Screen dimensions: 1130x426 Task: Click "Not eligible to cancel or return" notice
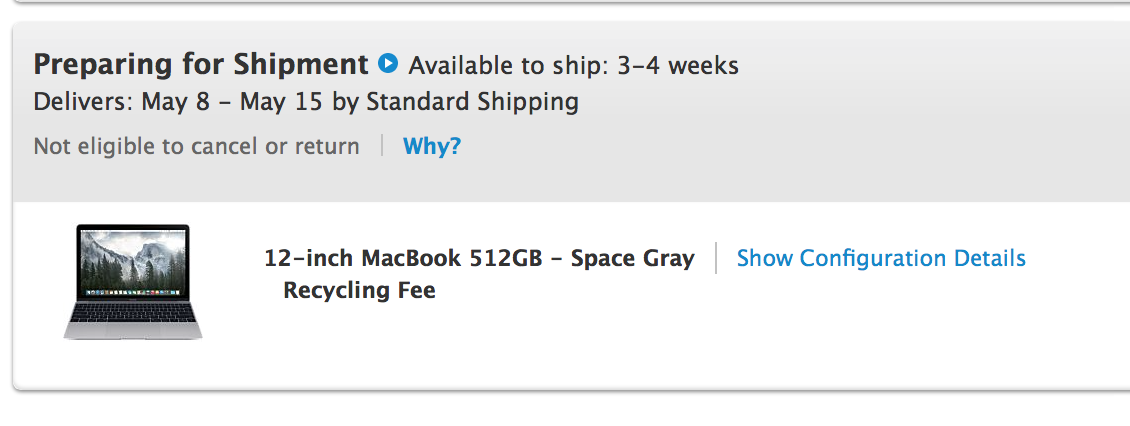tap(196, 146)
